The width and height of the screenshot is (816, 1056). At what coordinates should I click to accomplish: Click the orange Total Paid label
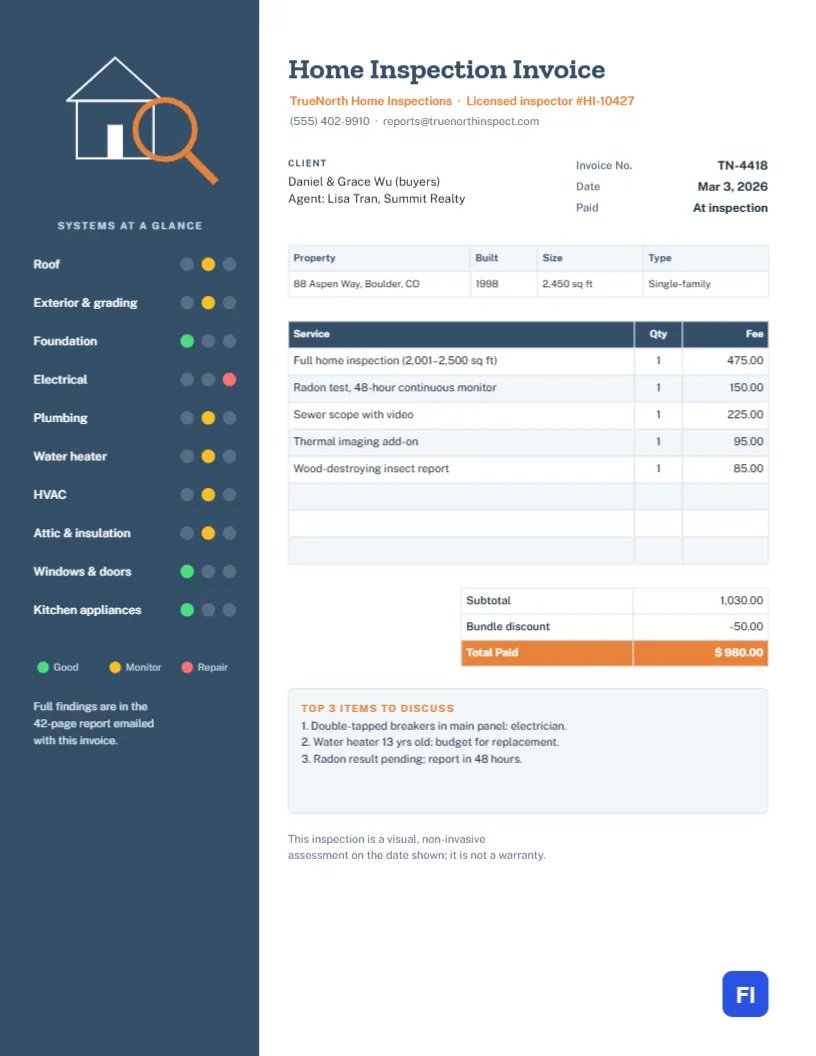491,653
